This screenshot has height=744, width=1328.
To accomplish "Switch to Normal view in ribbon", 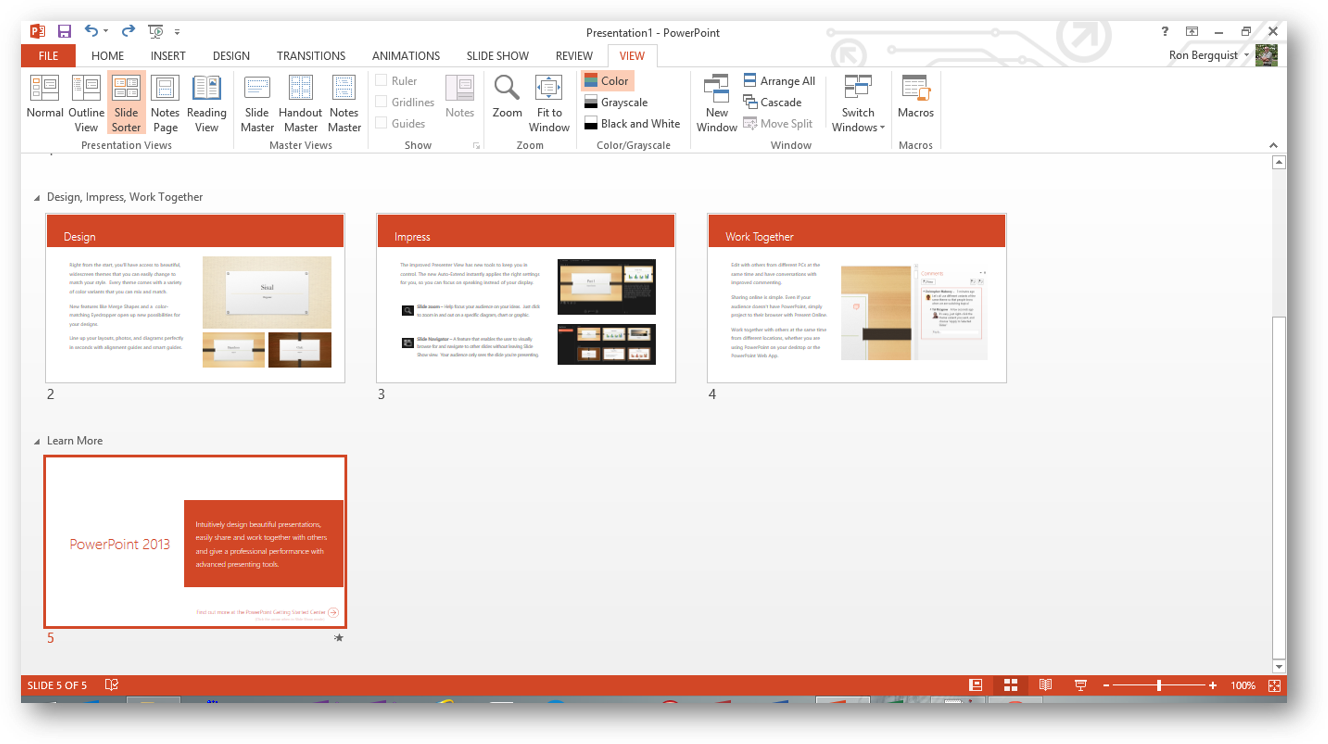I will [44, 101].
